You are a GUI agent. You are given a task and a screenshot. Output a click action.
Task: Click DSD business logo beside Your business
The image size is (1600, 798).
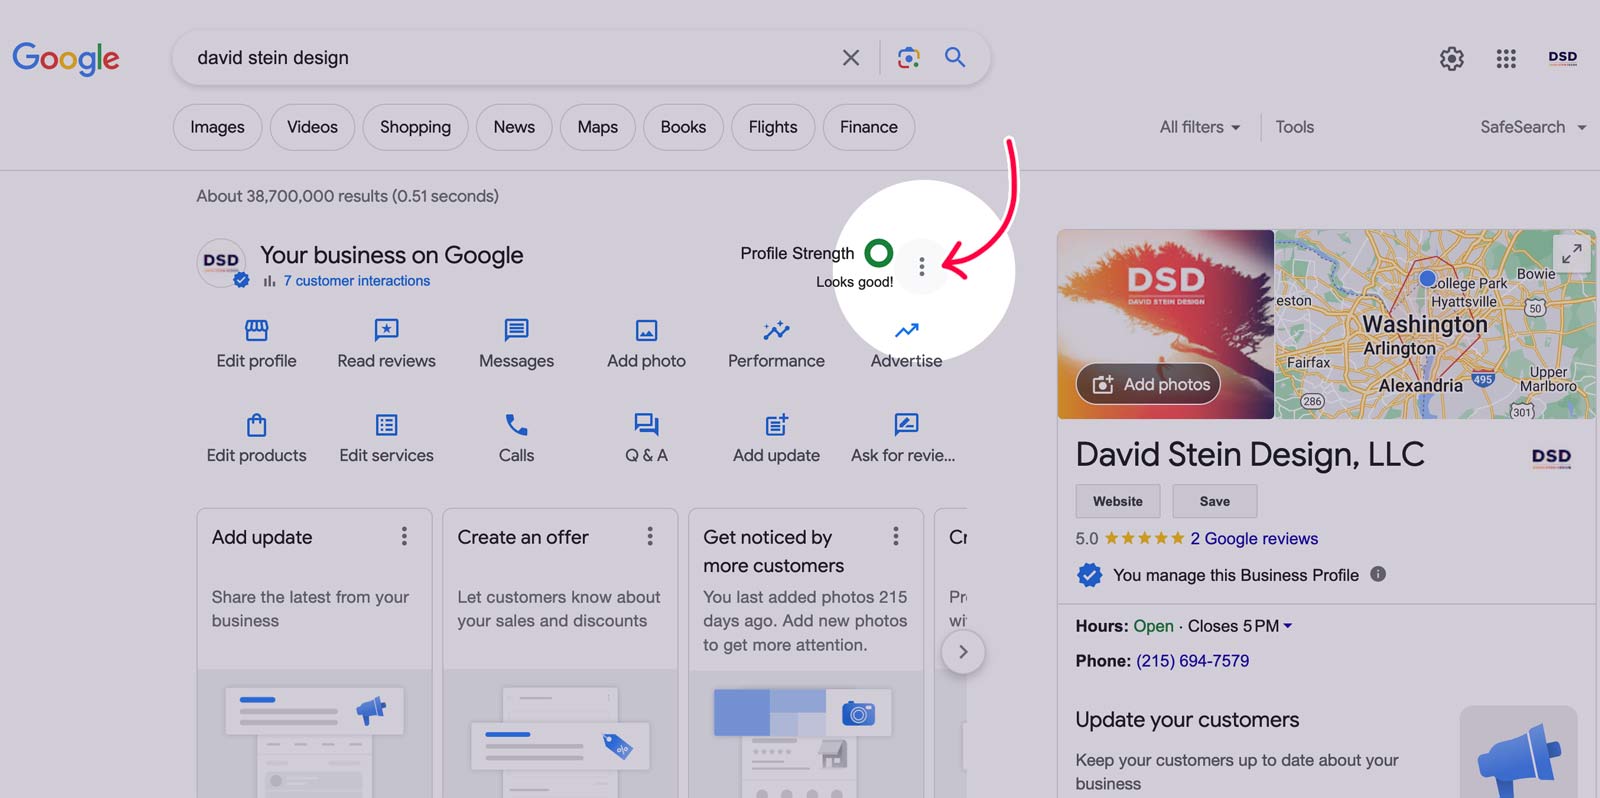pos(222,263)
